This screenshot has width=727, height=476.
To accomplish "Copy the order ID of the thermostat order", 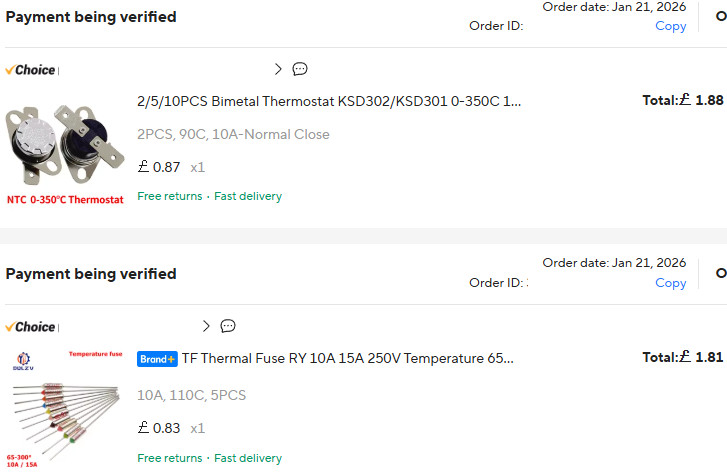I will [x=670, y=26].
